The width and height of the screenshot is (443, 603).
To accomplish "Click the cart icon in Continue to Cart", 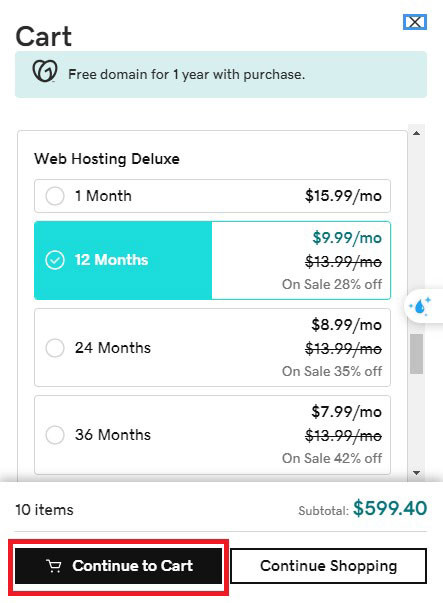I will (x=54, y=566).
